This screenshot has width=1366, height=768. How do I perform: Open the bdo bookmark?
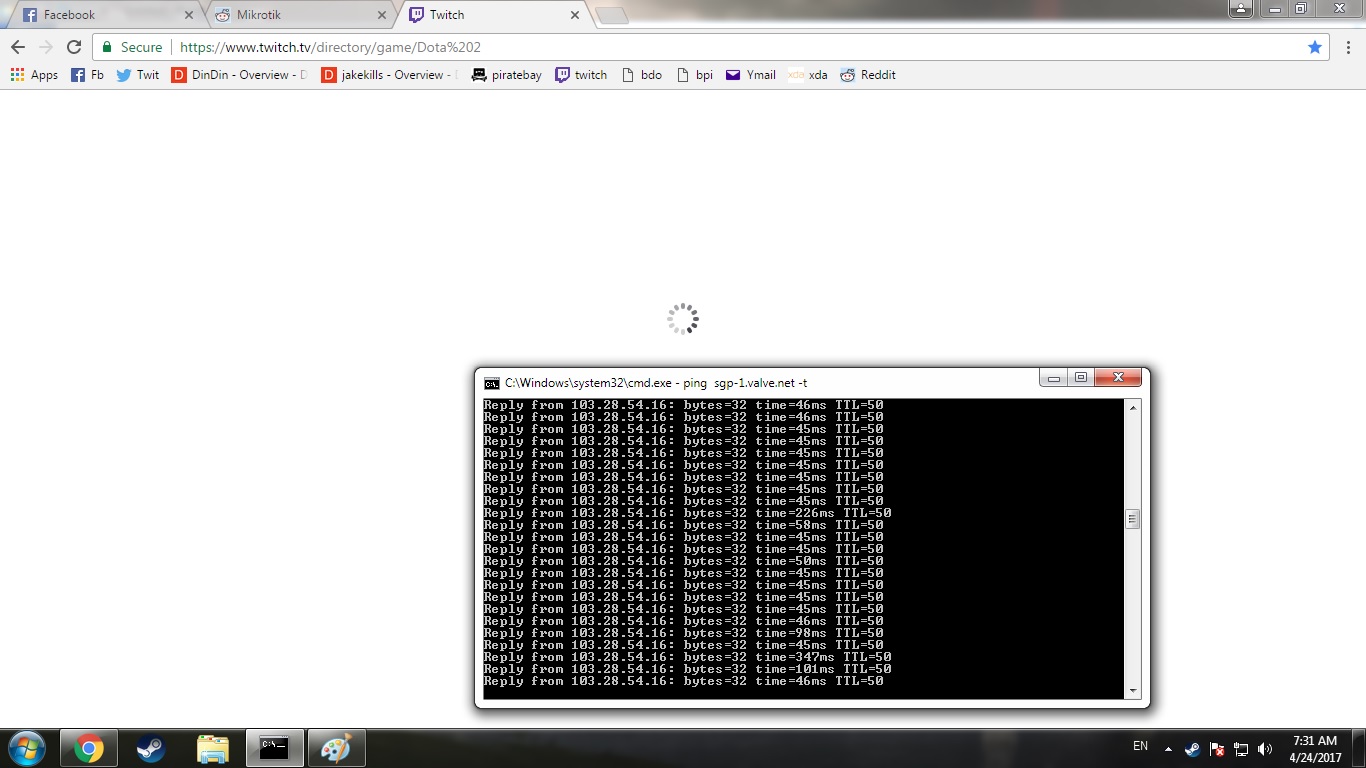coord(642,75)
